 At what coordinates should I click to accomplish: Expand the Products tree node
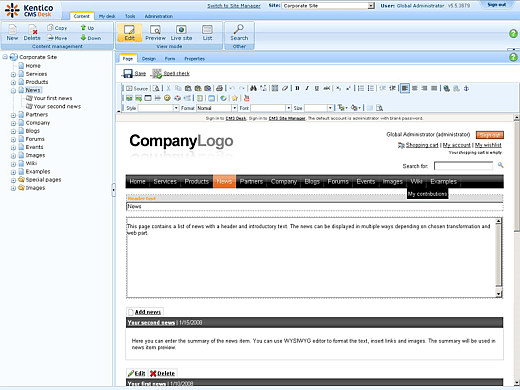pyautogui.click(x=13, y=82)
